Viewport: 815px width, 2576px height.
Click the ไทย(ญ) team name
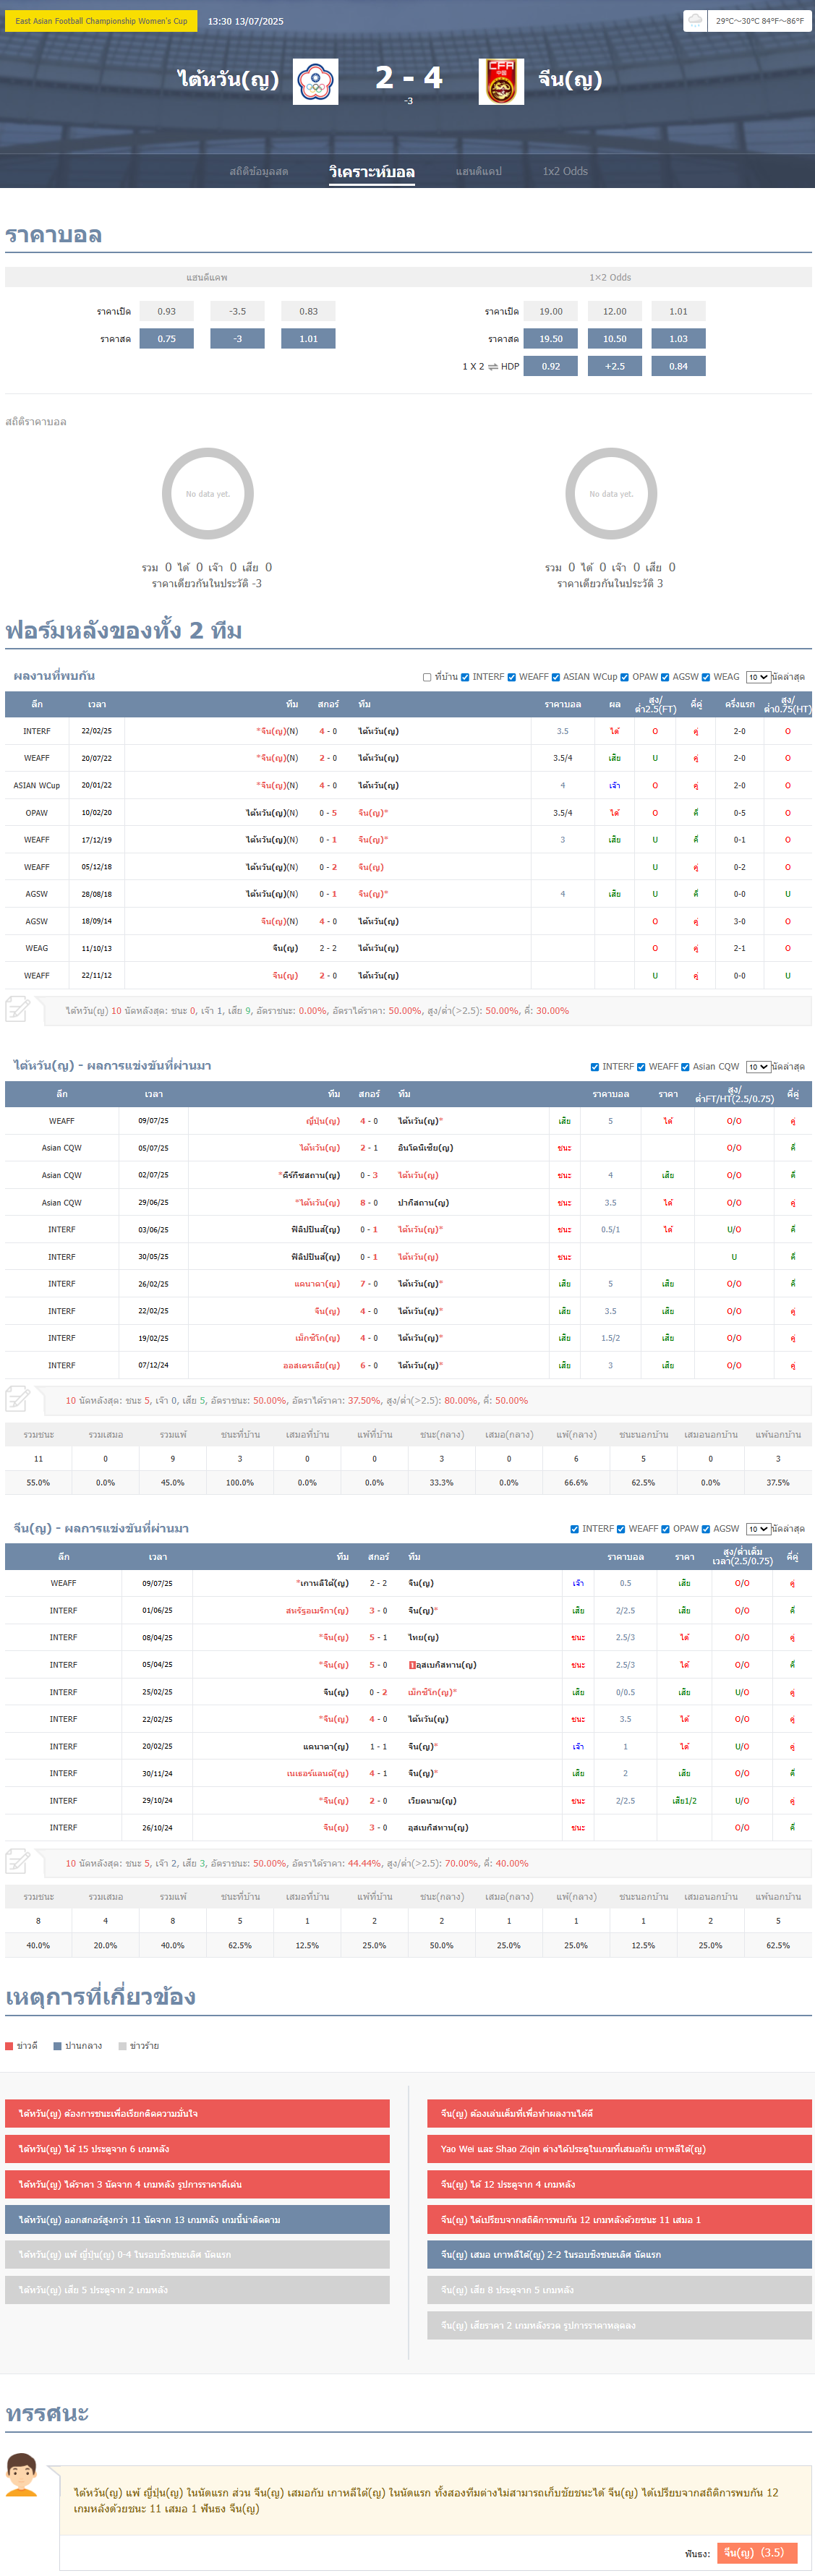pos(423,1638)
